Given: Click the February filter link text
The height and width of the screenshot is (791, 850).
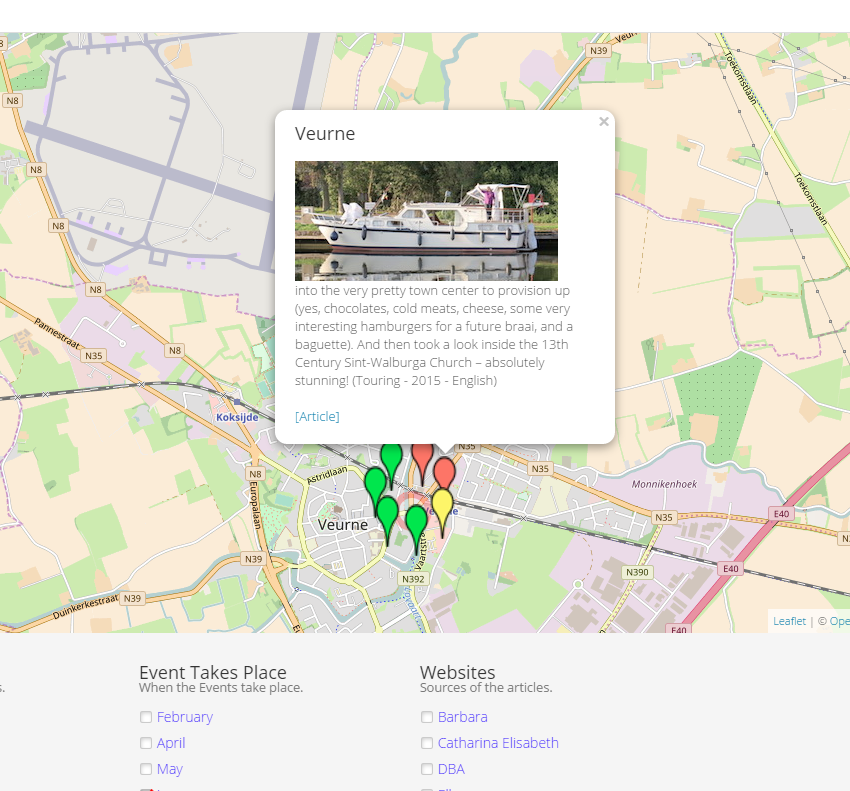Looking at the screenshot, I should click(185, 717).
